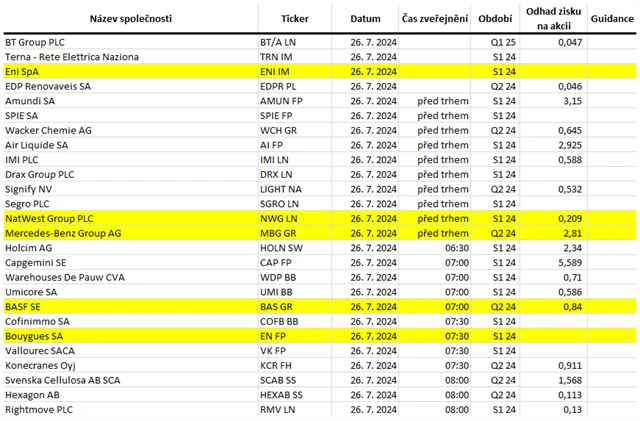Click the 'Guidance' column header
The width and height of the screenshot is (640, 421).
point(612,18)
